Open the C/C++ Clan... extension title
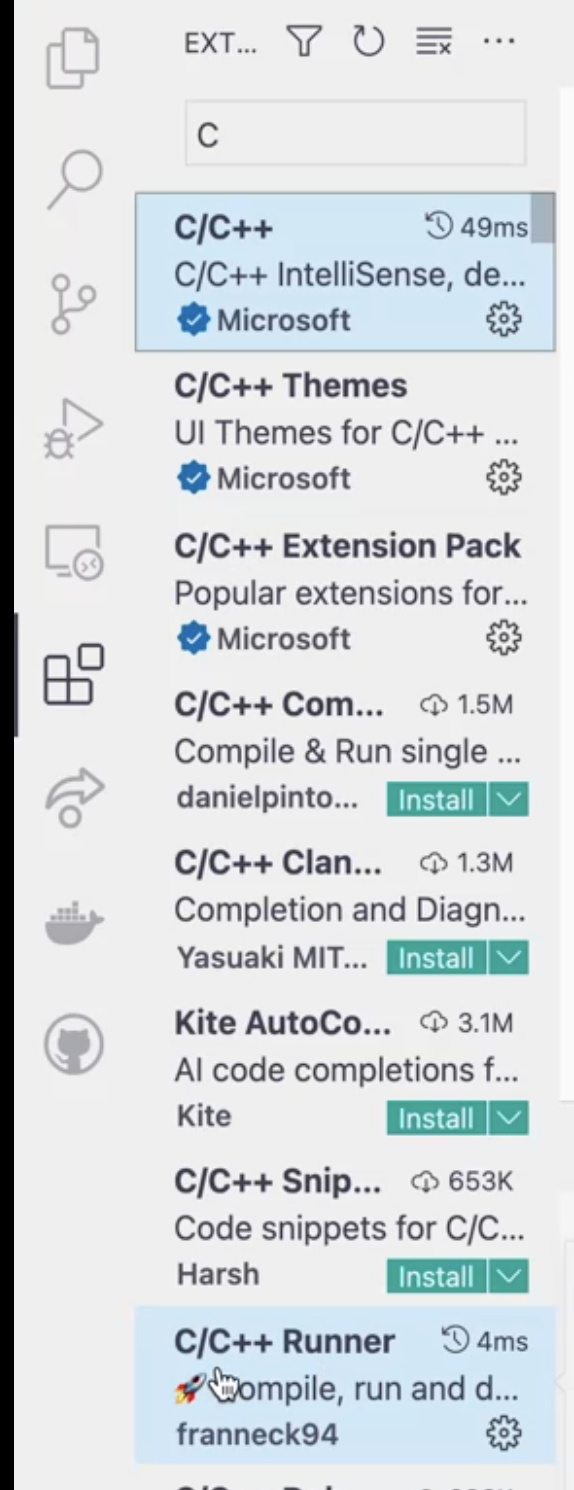 point(277,864)
